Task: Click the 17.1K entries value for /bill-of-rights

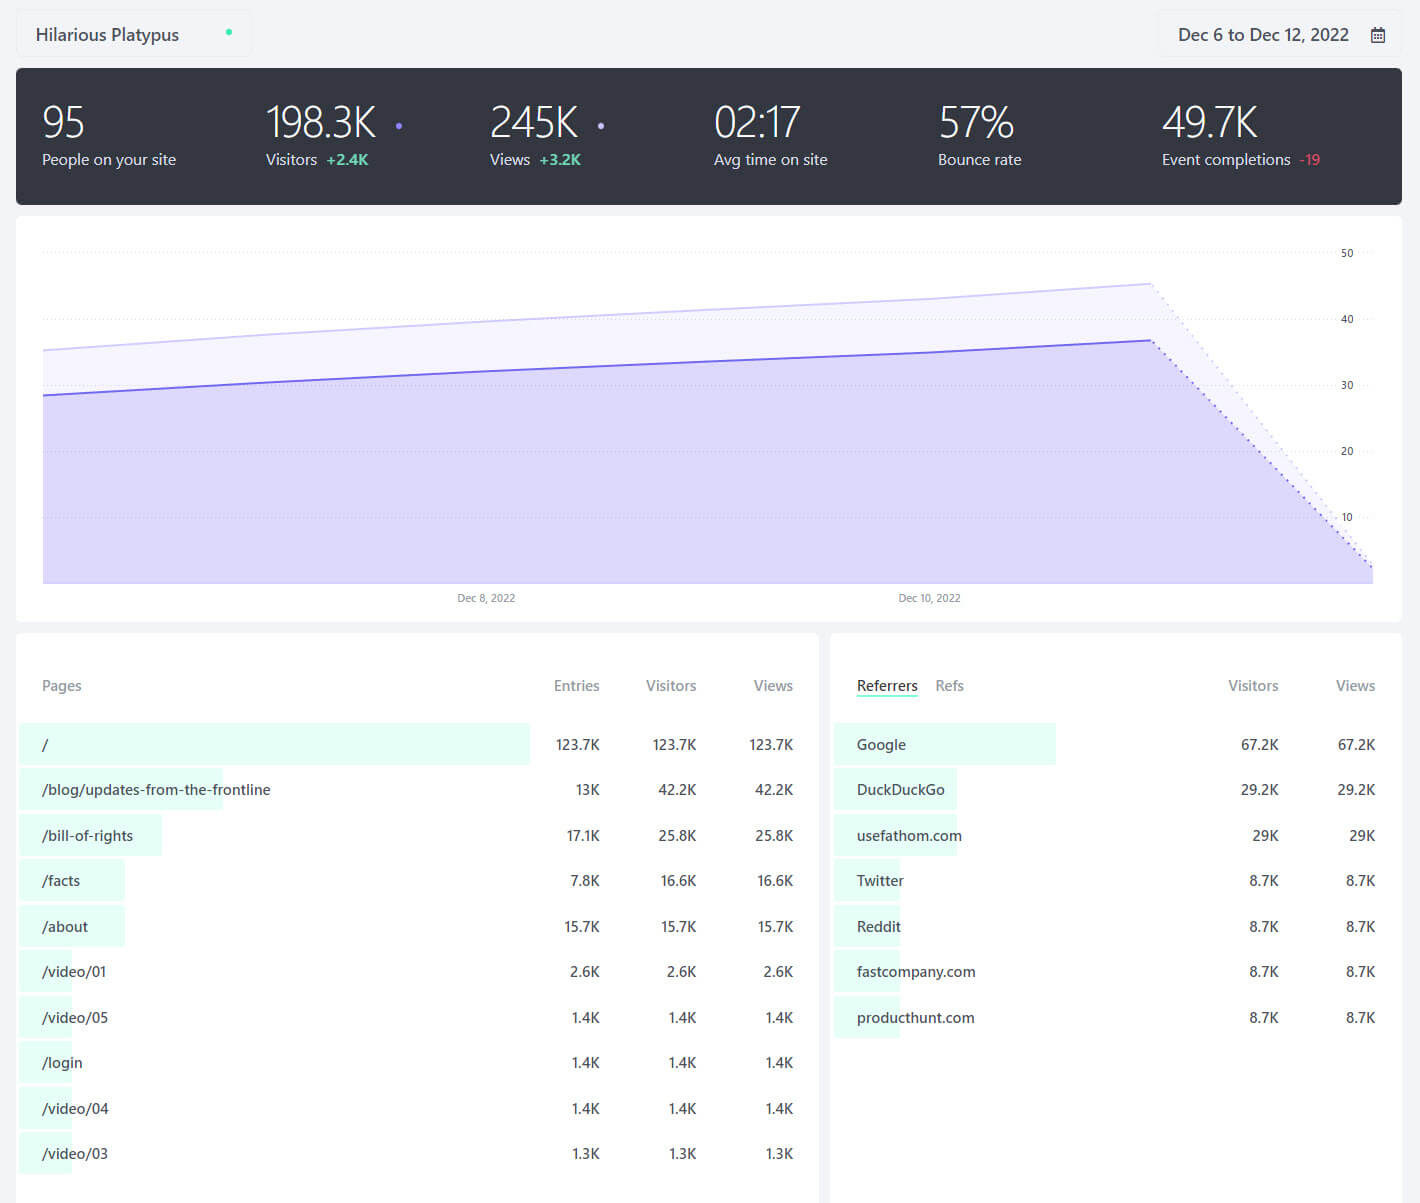Action: [583, 835]
